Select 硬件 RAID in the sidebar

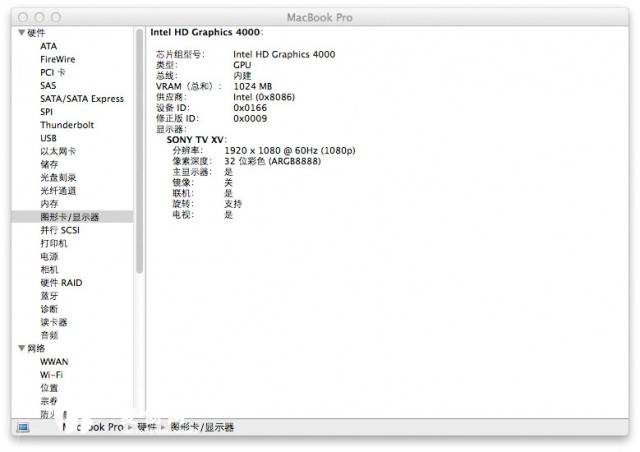click(61, 283)
